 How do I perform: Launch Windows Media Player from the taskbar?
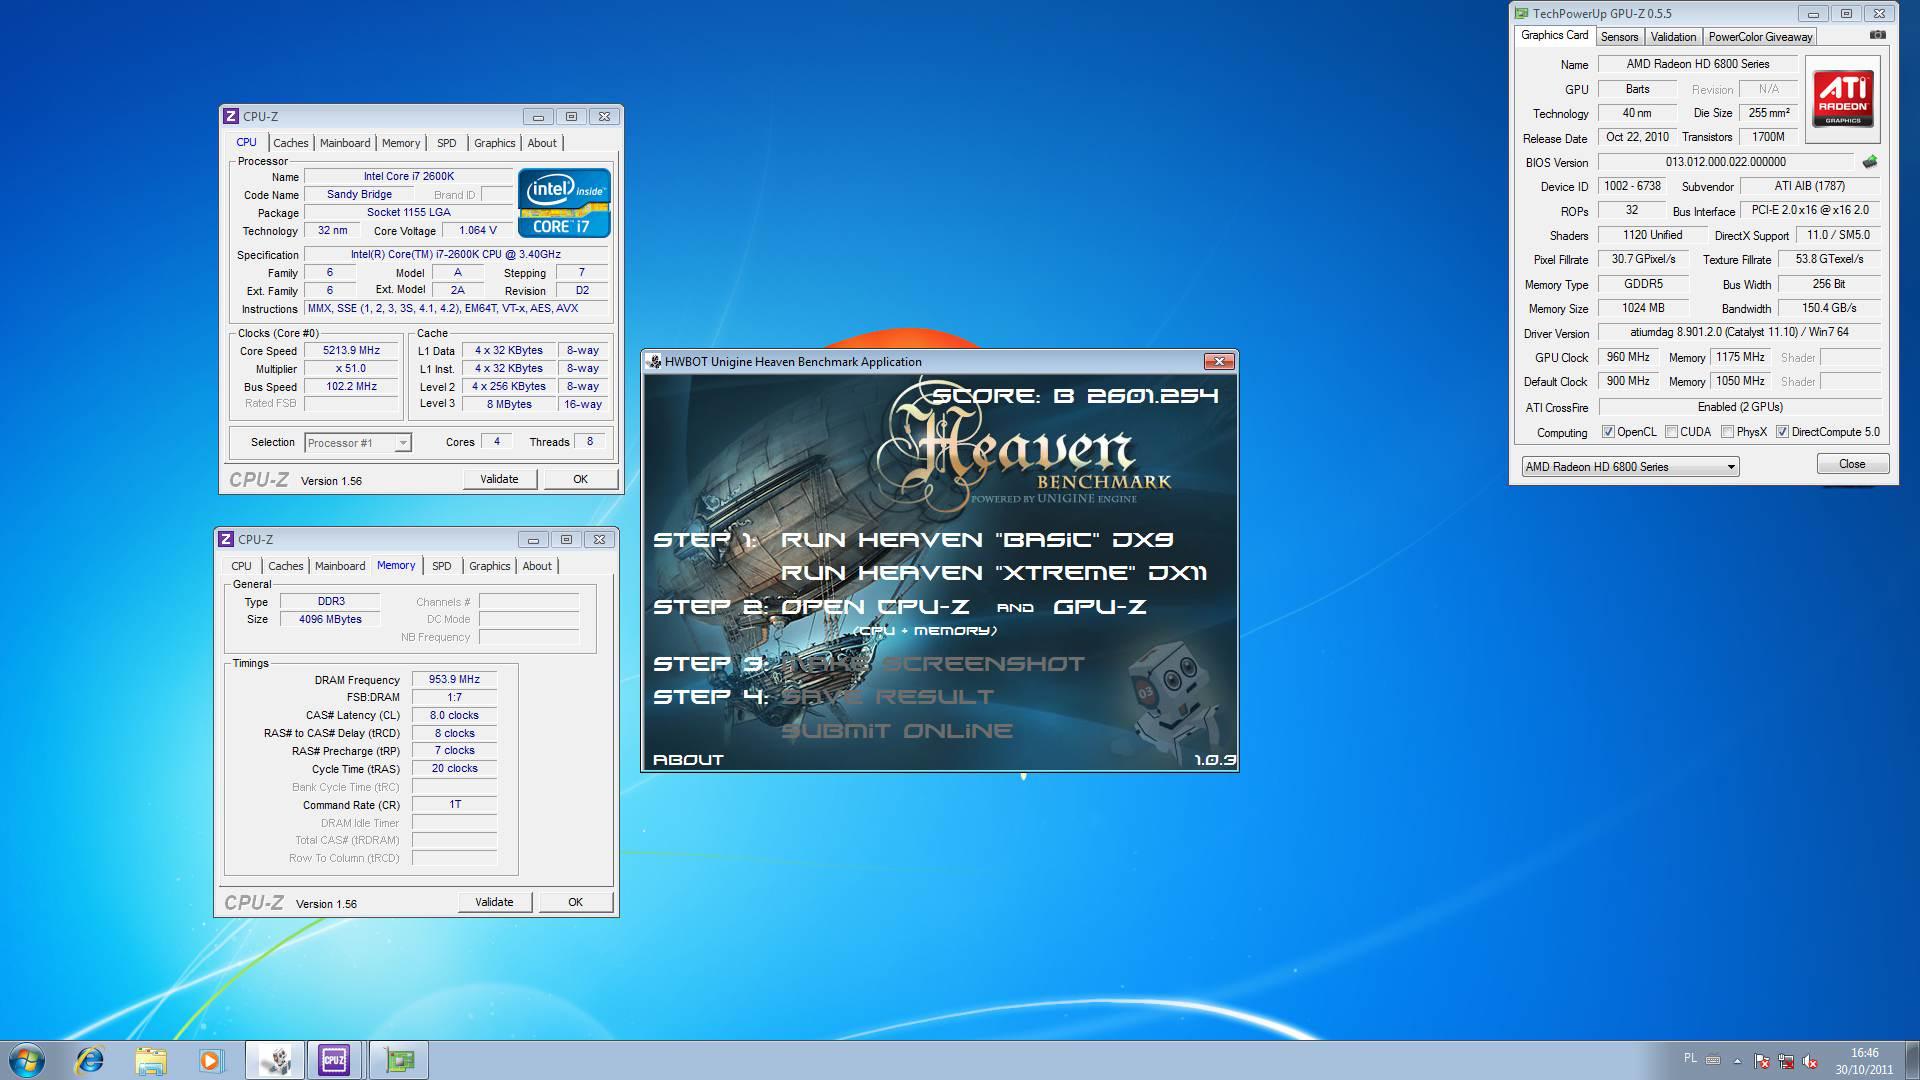click(x=211, y=1060)
